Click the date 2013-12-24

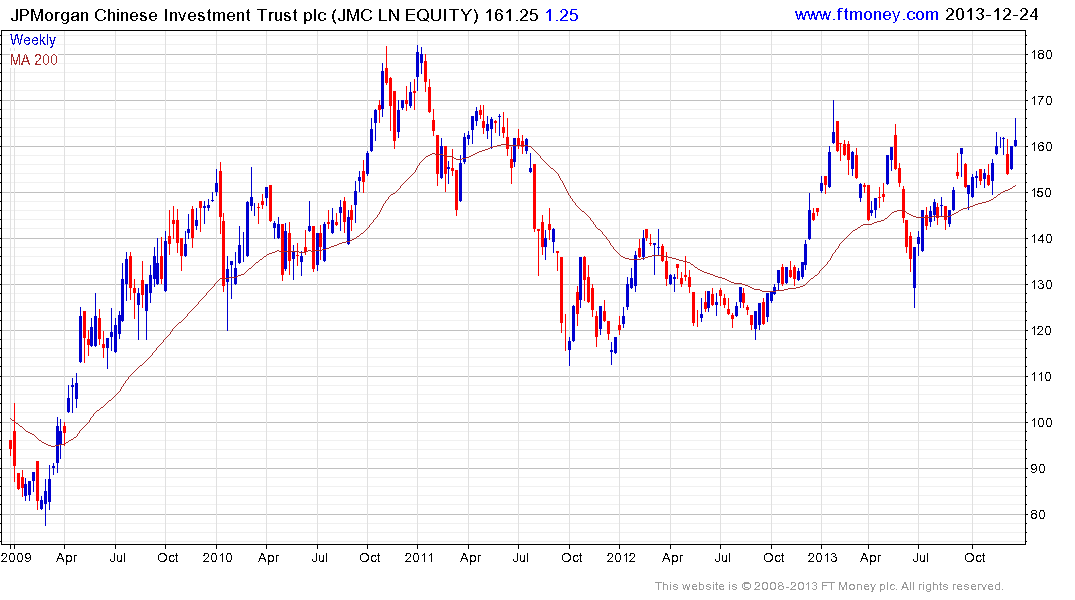coord(991,14)
